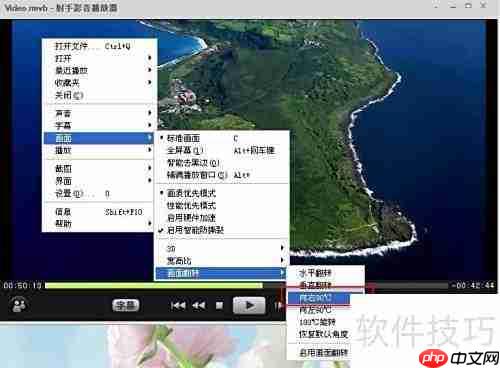Click the rewind double-arrow button
The height and width of the screenshot is (368, 500).
click(199, 305)
